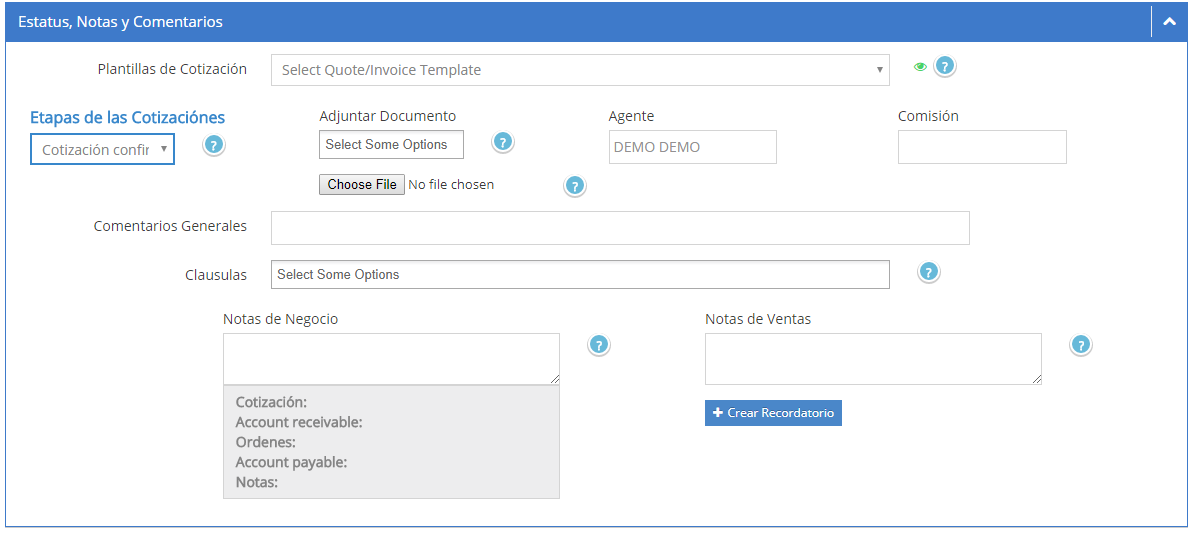
Task: Select options in the Clausulas field
Action: (580, 274)
